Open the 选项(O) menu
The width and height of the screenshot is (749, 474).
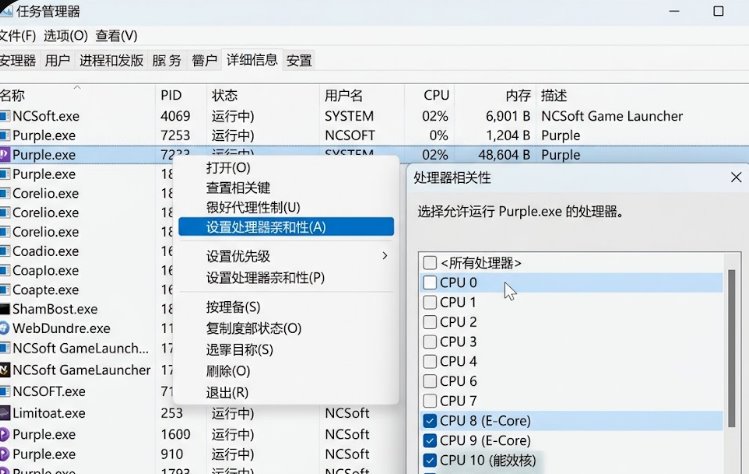[x=66, y=36]
